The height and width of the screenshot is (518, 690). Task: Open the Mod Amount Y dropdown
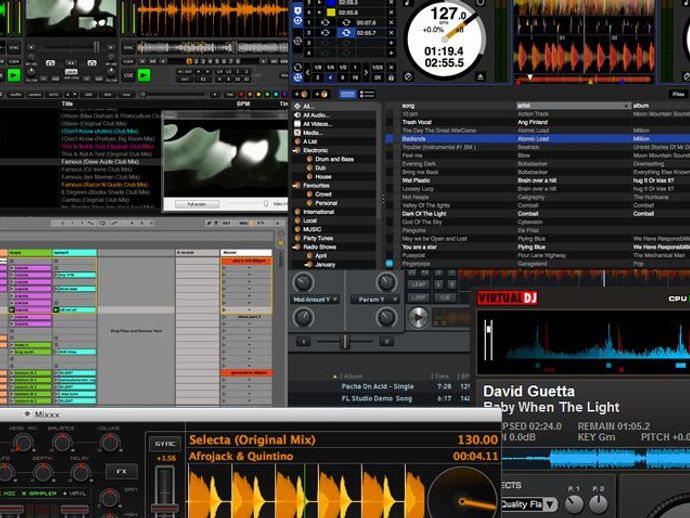[315, 299]
